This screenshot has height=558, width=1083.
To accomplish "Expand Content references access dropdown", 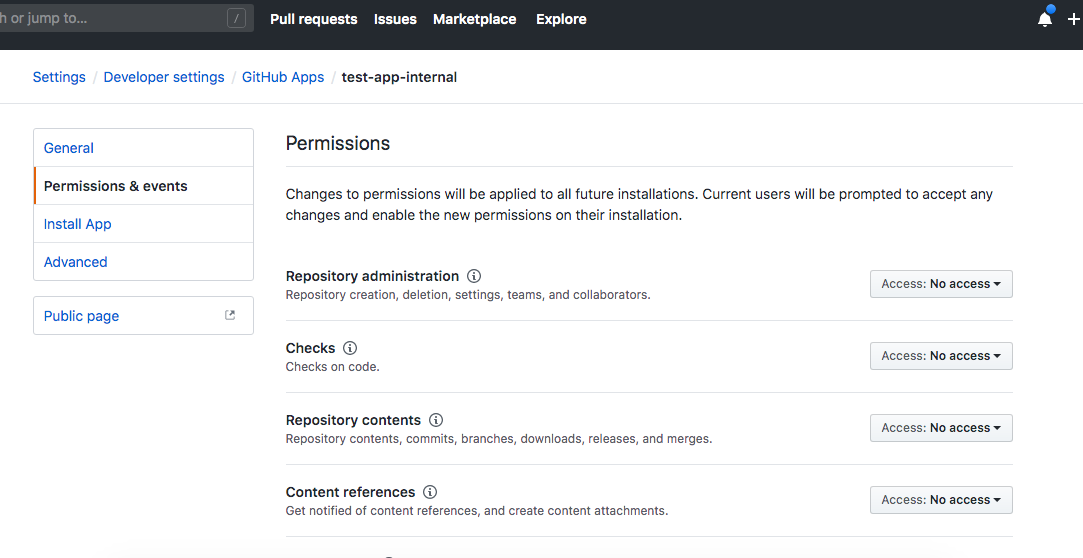I will tap(941, 500).
